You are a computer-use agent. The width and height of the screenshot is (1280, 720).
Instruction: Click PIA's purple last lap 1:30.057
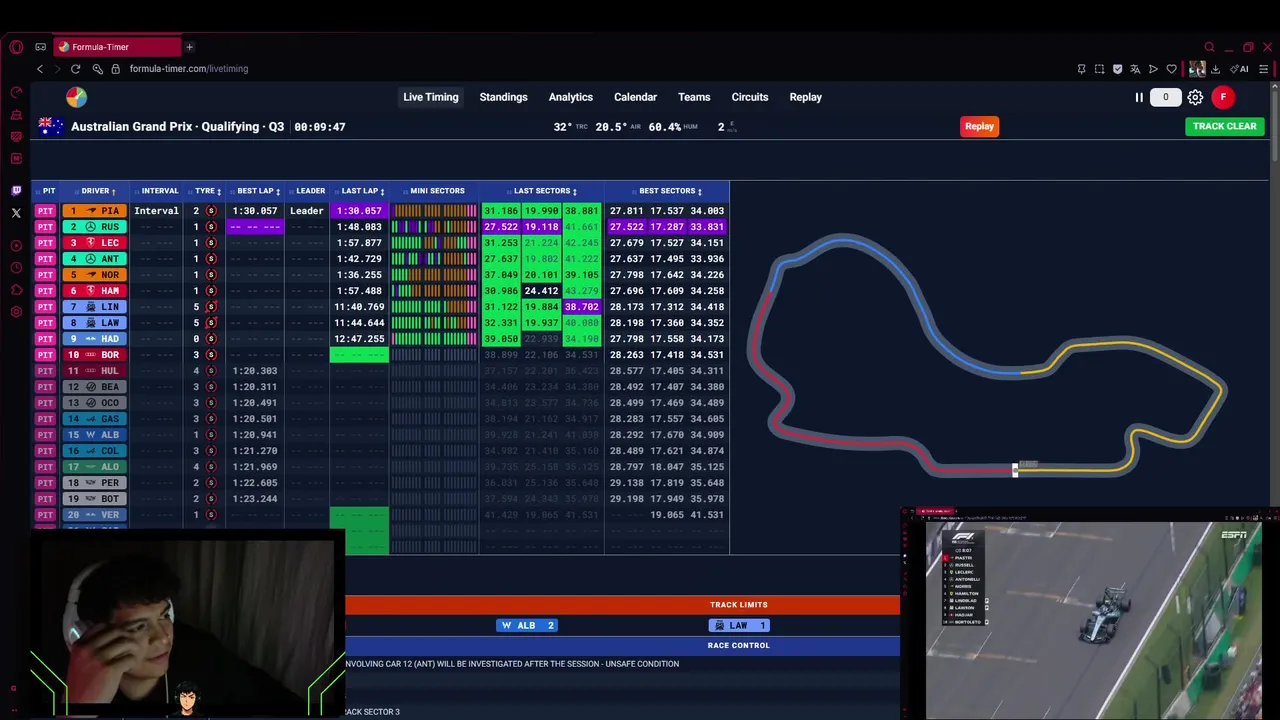coord(359,211)
